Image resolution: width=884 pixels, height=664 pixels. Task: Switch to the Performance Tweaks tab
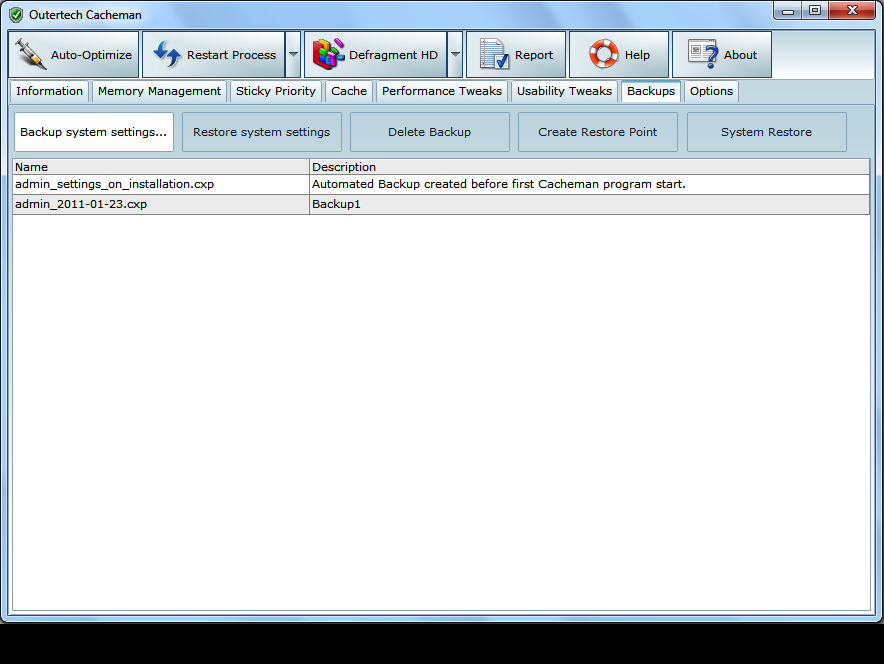tap(441, 91)
